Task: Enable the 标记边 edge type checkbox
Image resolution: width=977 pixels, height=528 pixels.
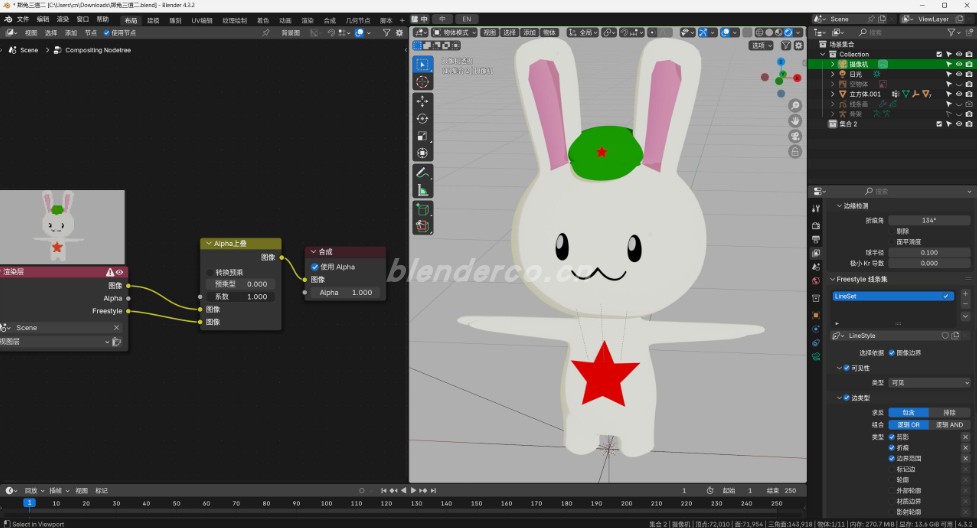Action: 892,469
